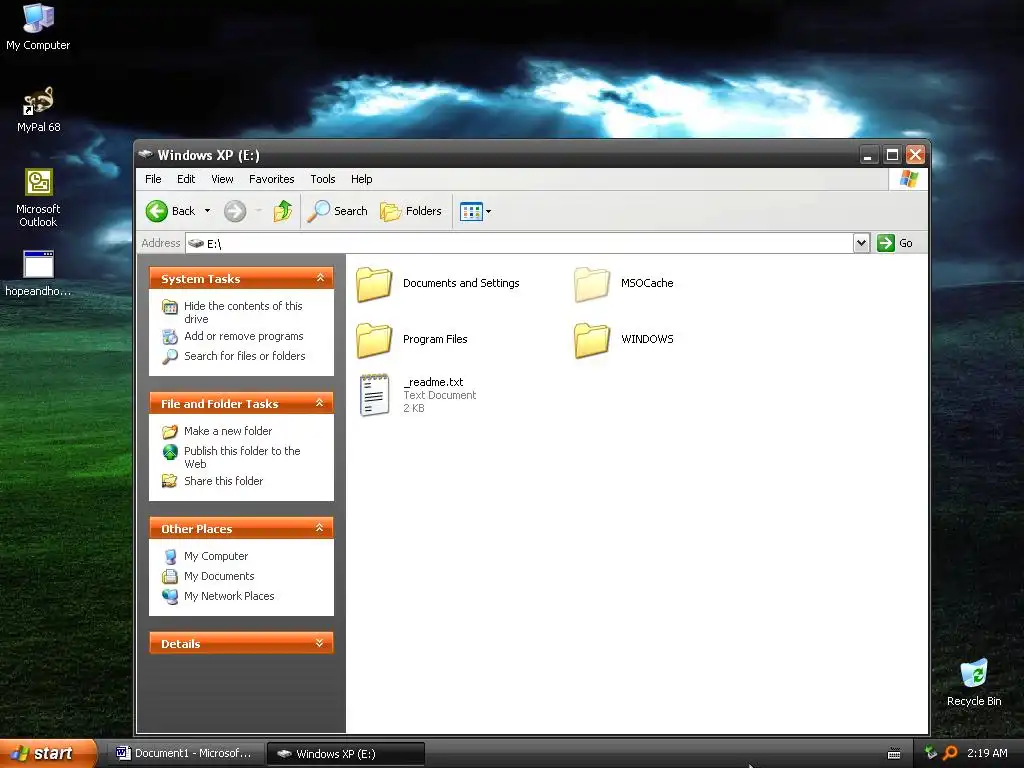The image size is (1024, 768).
Task: Click the green Go arrow button
Action: pos(886,243)
